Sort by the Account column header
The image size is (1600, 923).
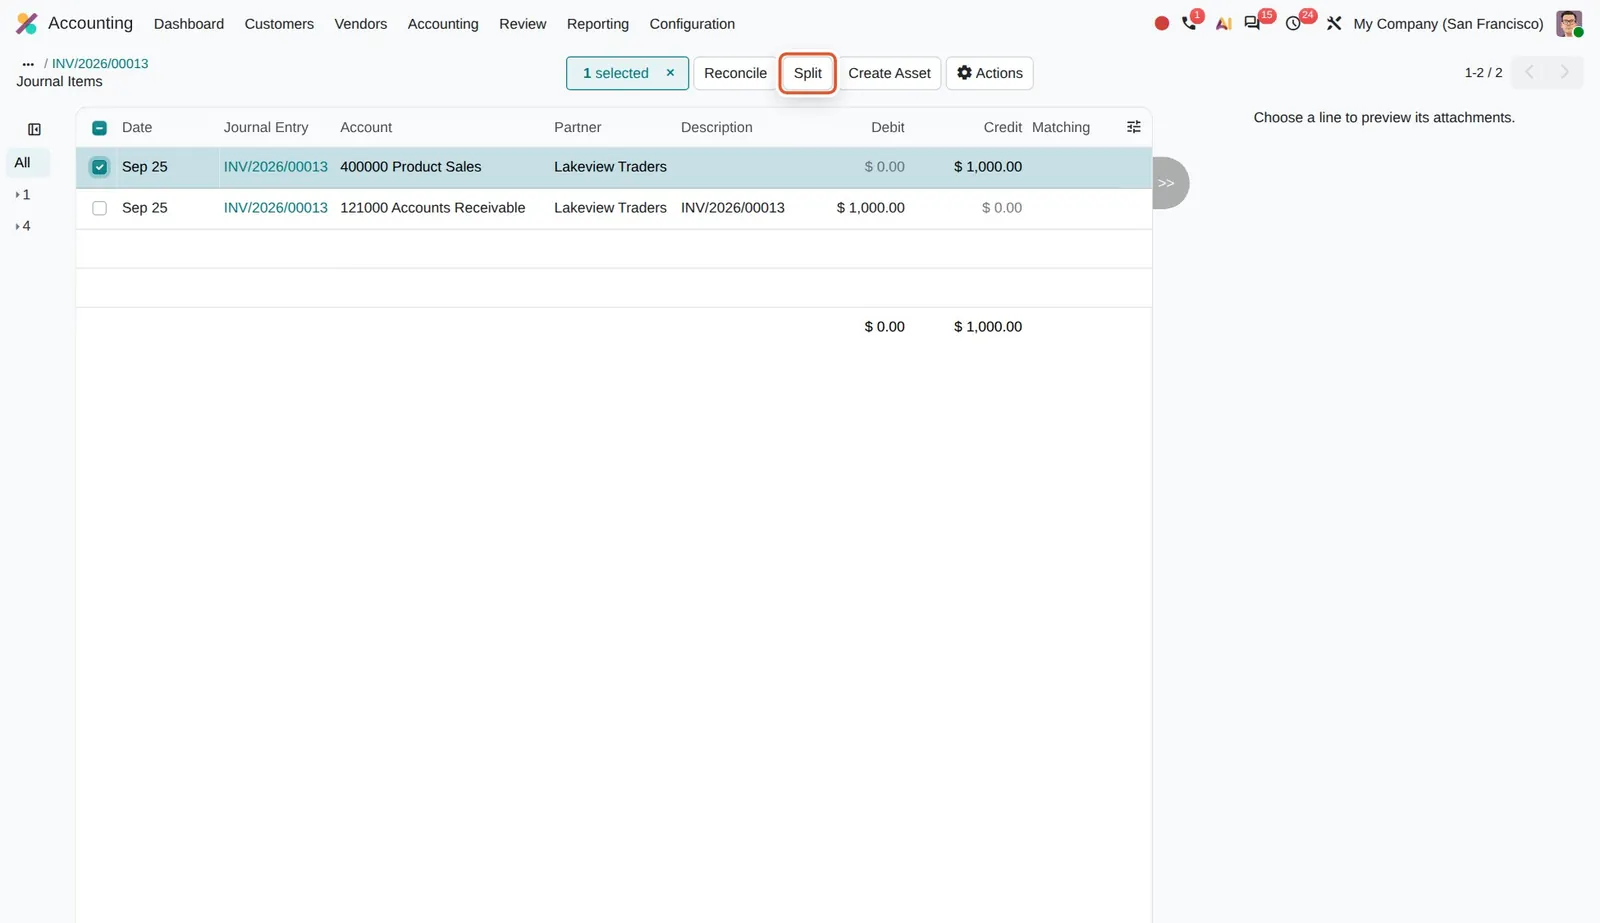pos(366,127)
